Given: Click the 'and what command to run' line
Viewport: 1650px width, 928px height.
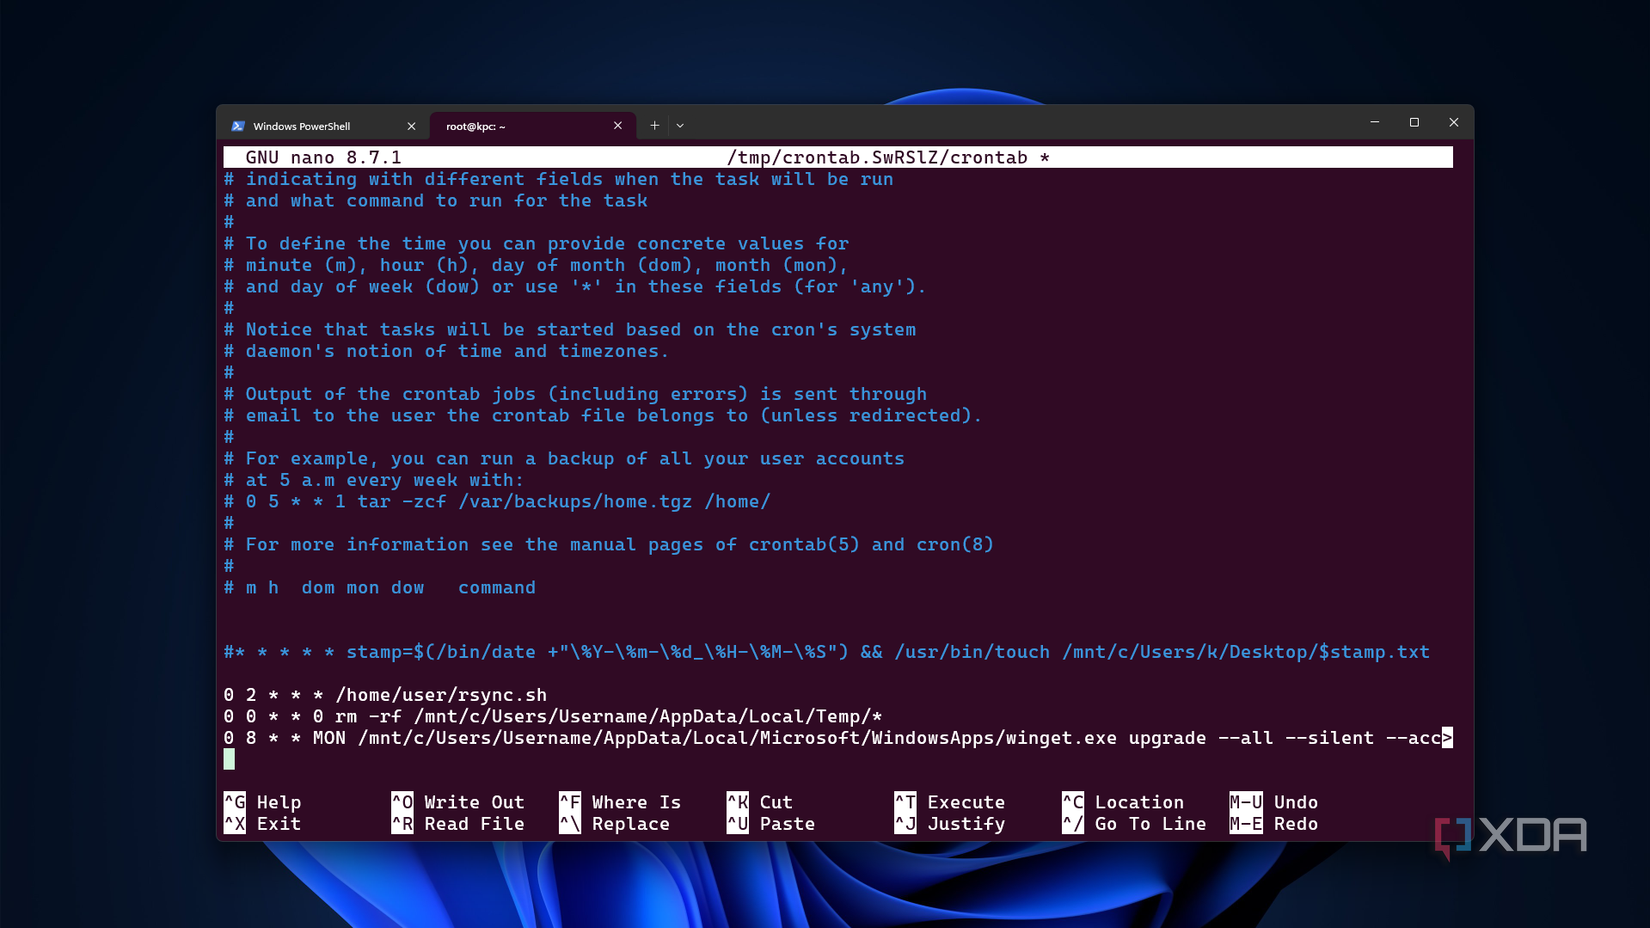Looking at the screenshot, I should (435, 201).
